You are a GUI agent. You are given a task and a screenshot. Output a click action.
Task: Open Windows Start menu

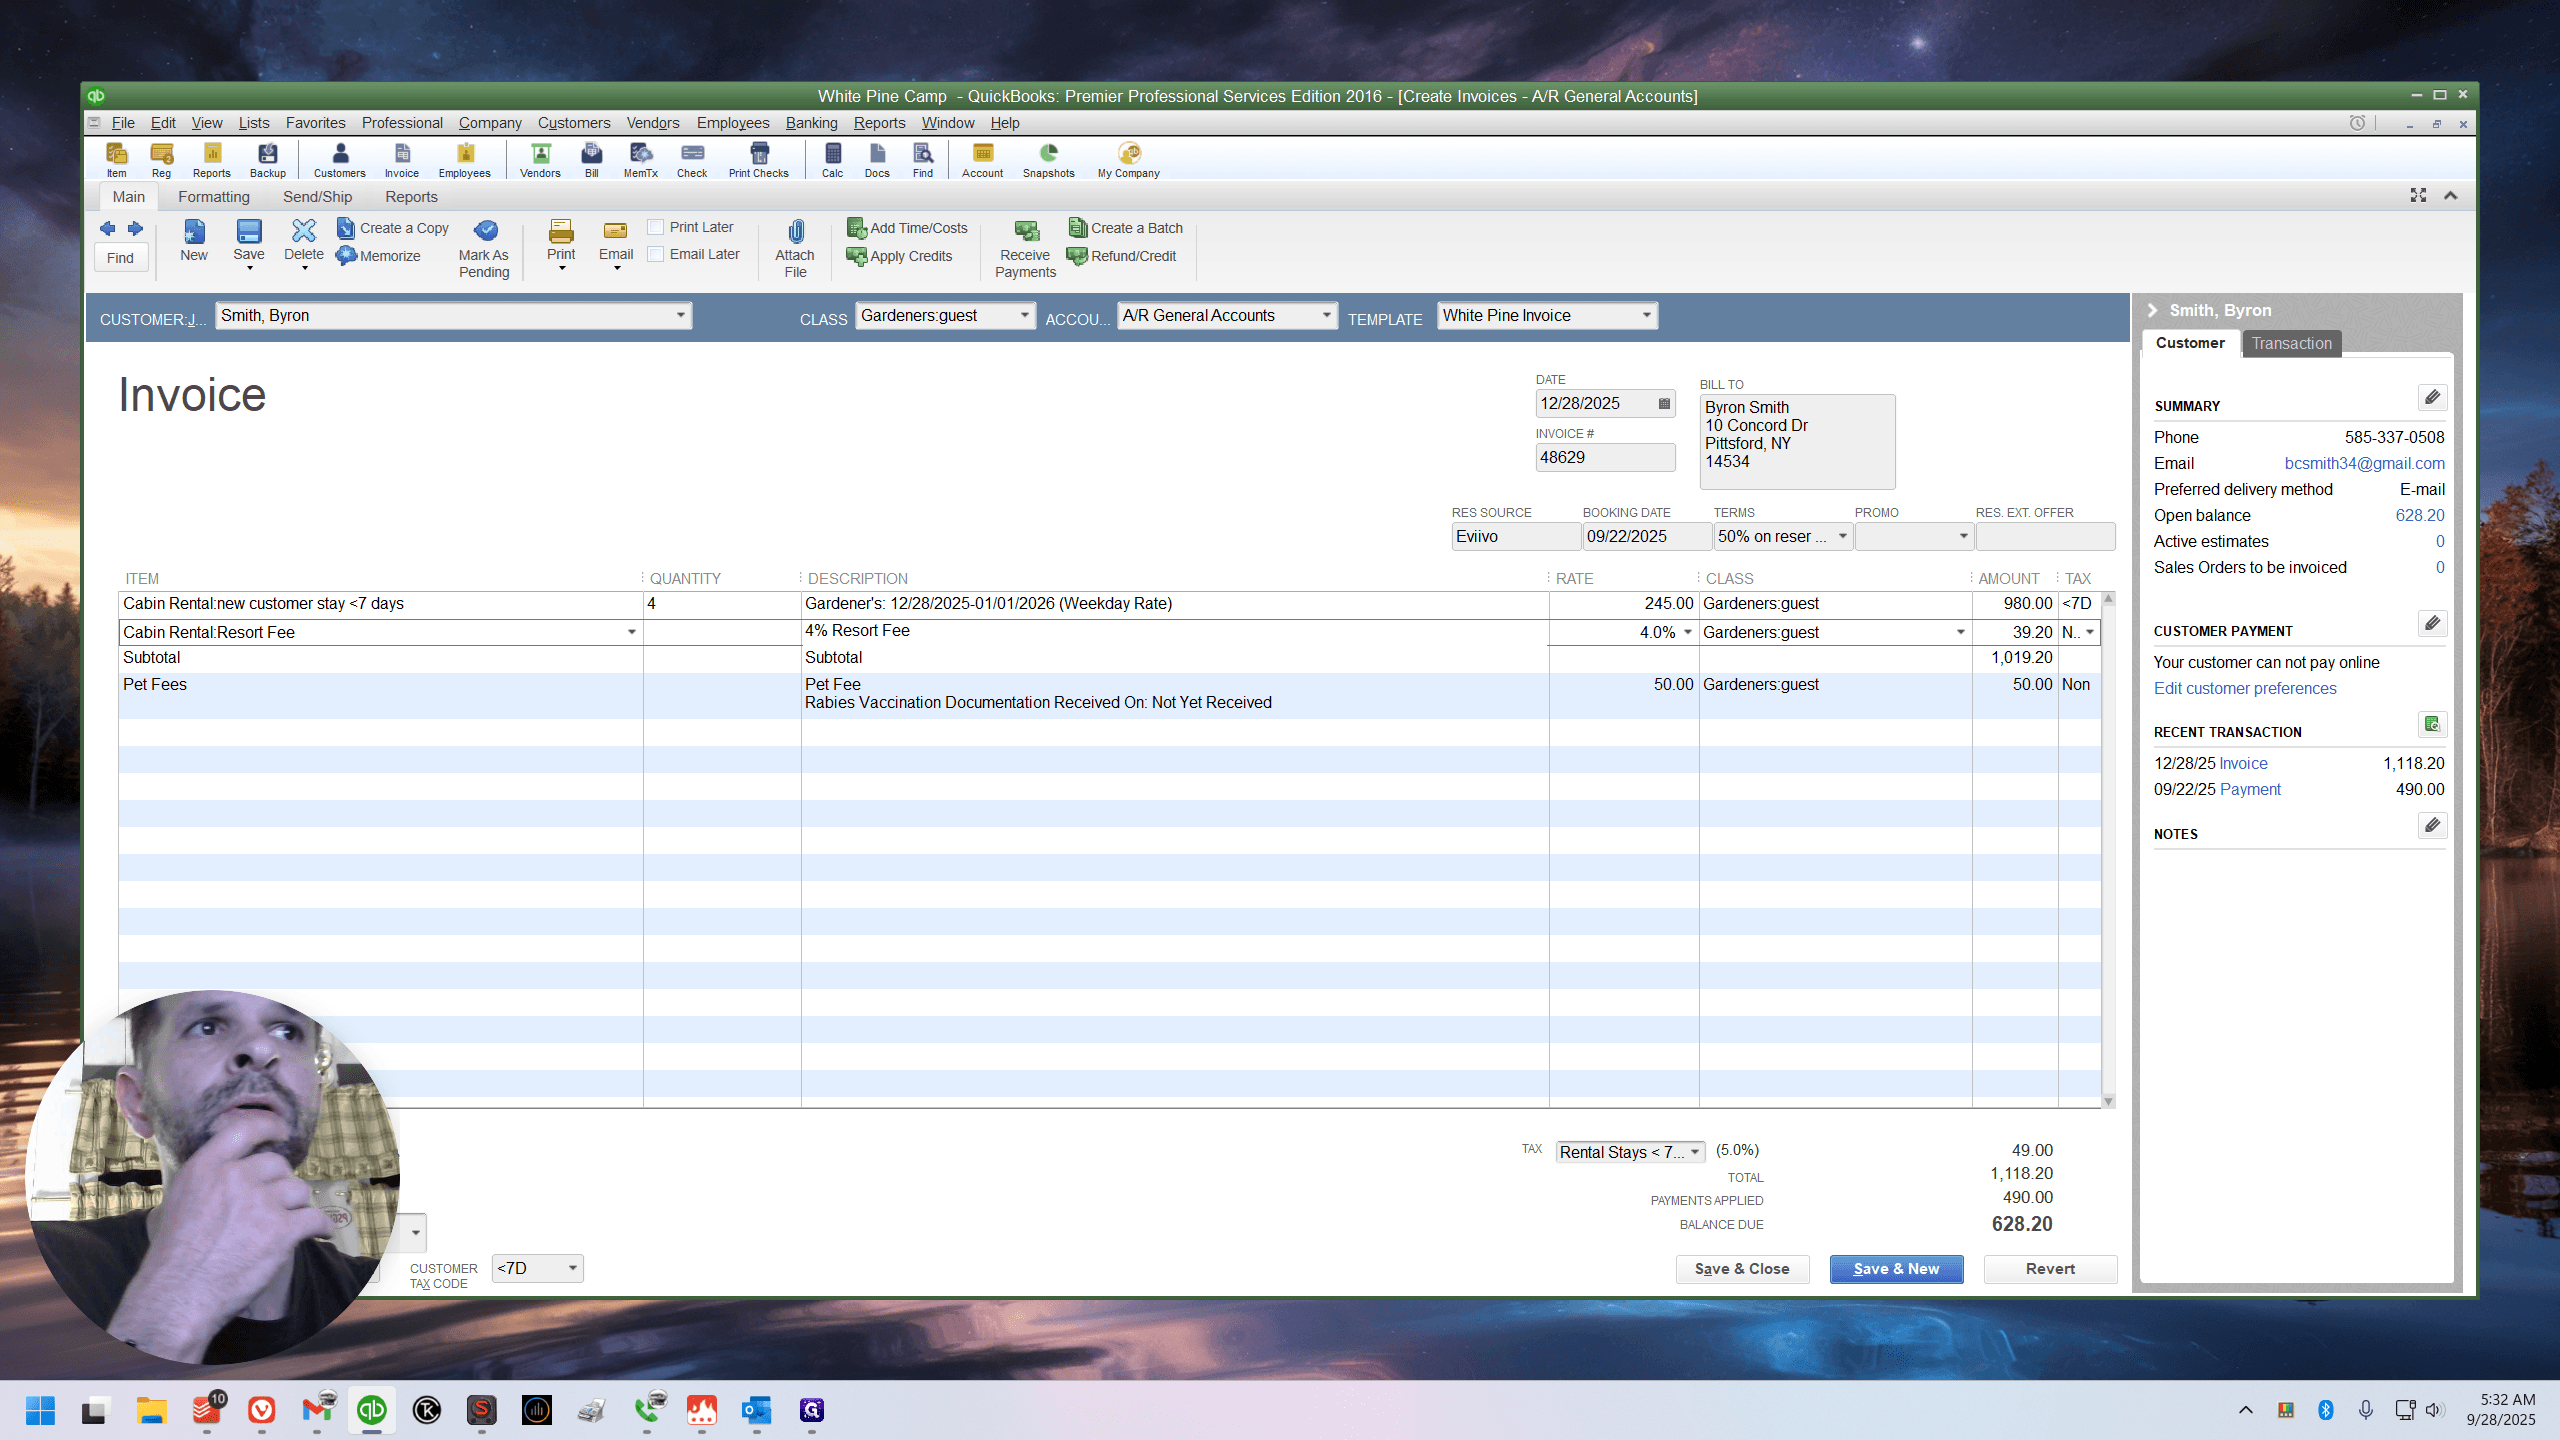40,1410
